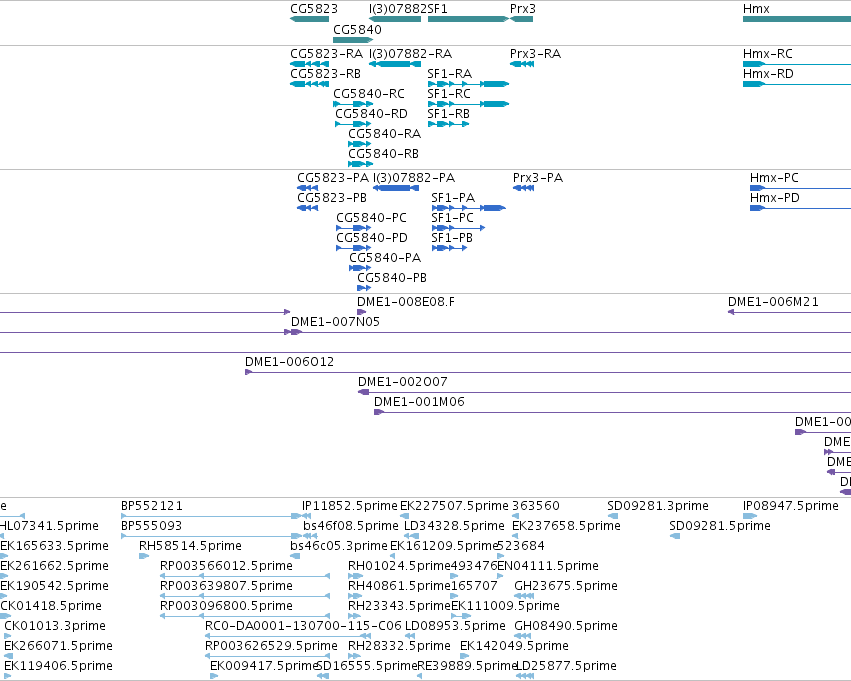Click RP003626529.5prime EST label
851x681 pixels.
point(271,646)
